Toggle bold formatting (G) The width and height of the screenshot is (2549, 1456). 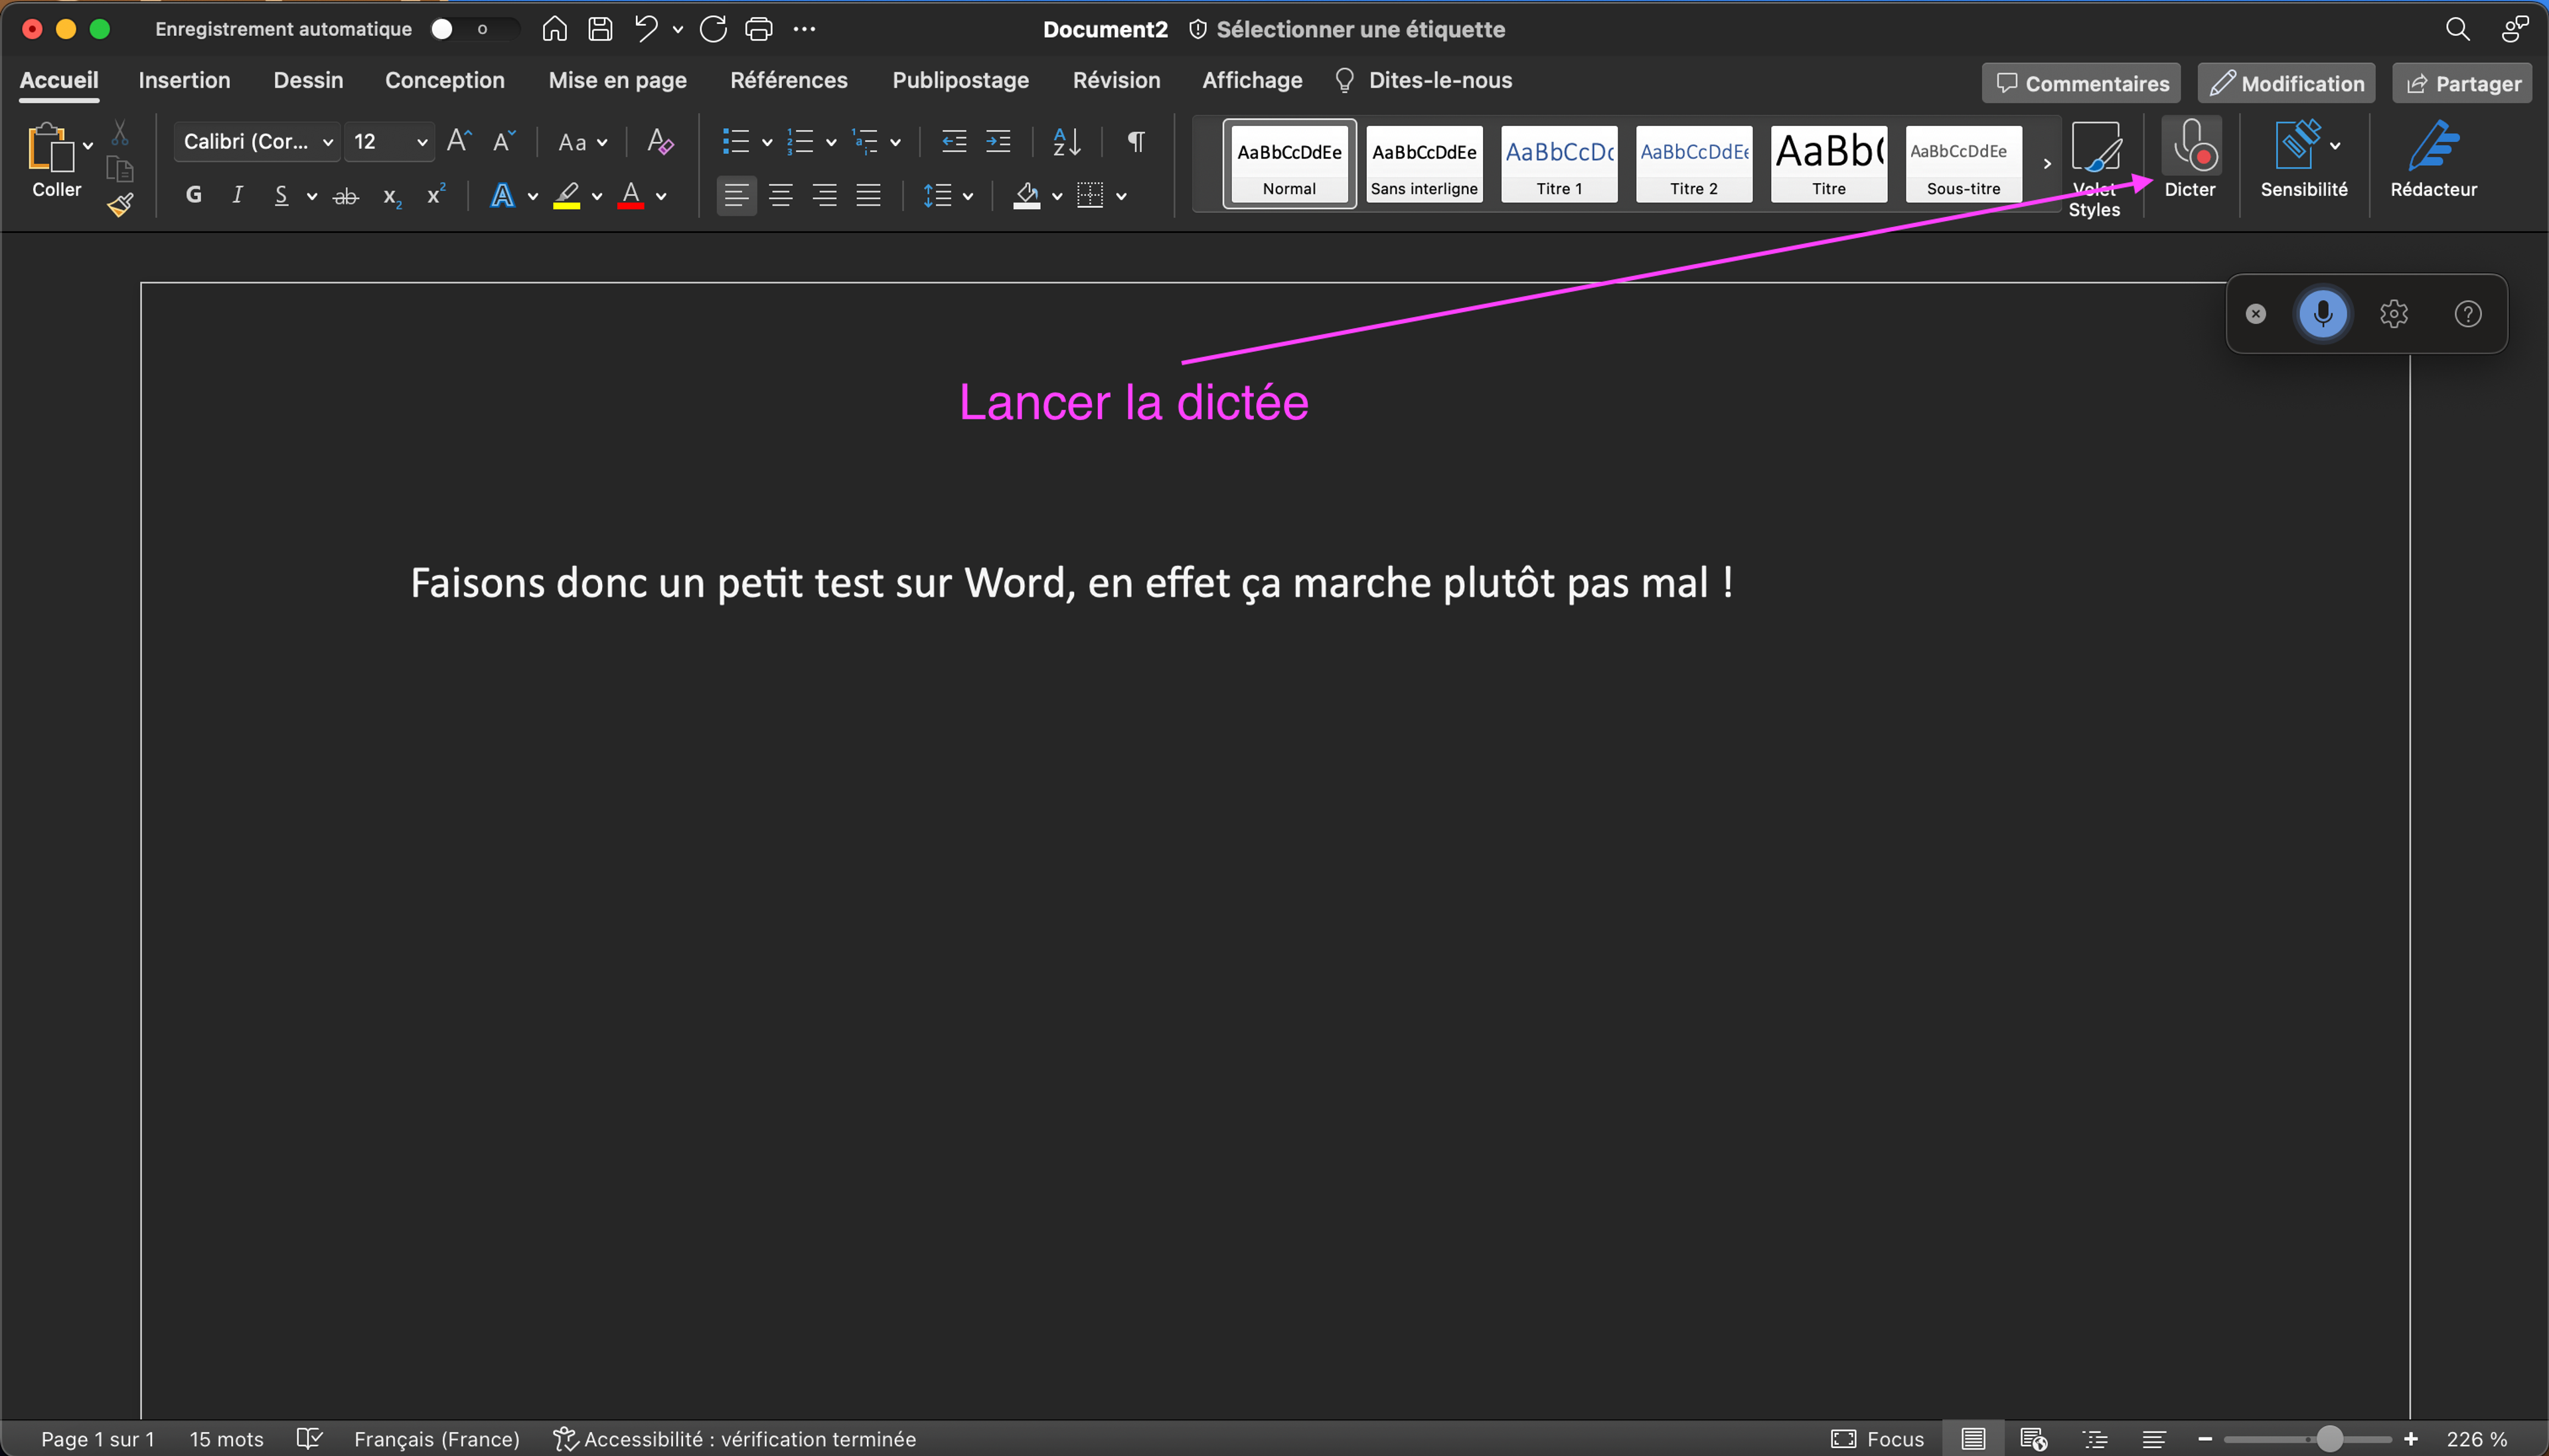click(194, 195)
